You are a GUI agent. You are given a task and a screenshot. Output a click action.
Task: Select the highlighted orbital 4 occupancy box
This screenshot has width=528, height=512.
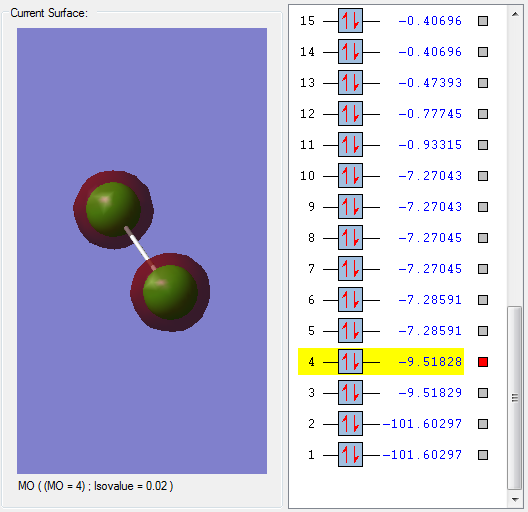(x=350, y=362)
